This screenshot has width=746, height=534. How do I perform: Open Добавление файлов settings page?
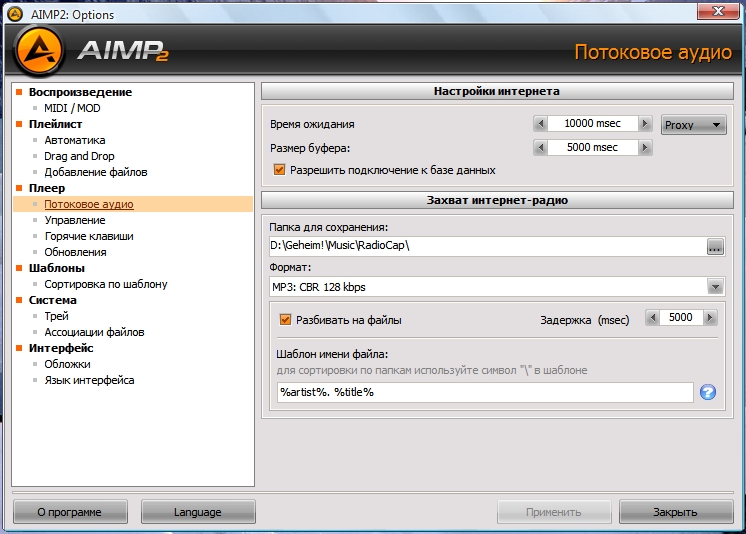point(96,172)
